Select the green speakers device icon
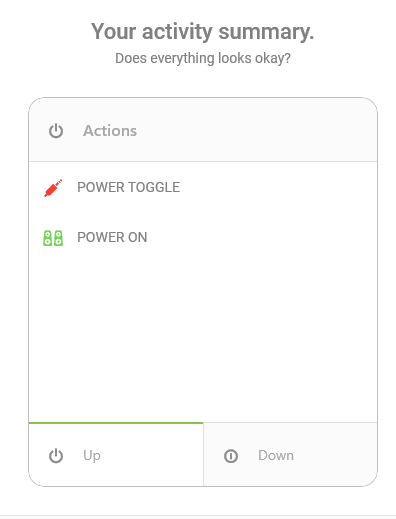The height and width of the screenshot is (519, 396). click(53, 238)
